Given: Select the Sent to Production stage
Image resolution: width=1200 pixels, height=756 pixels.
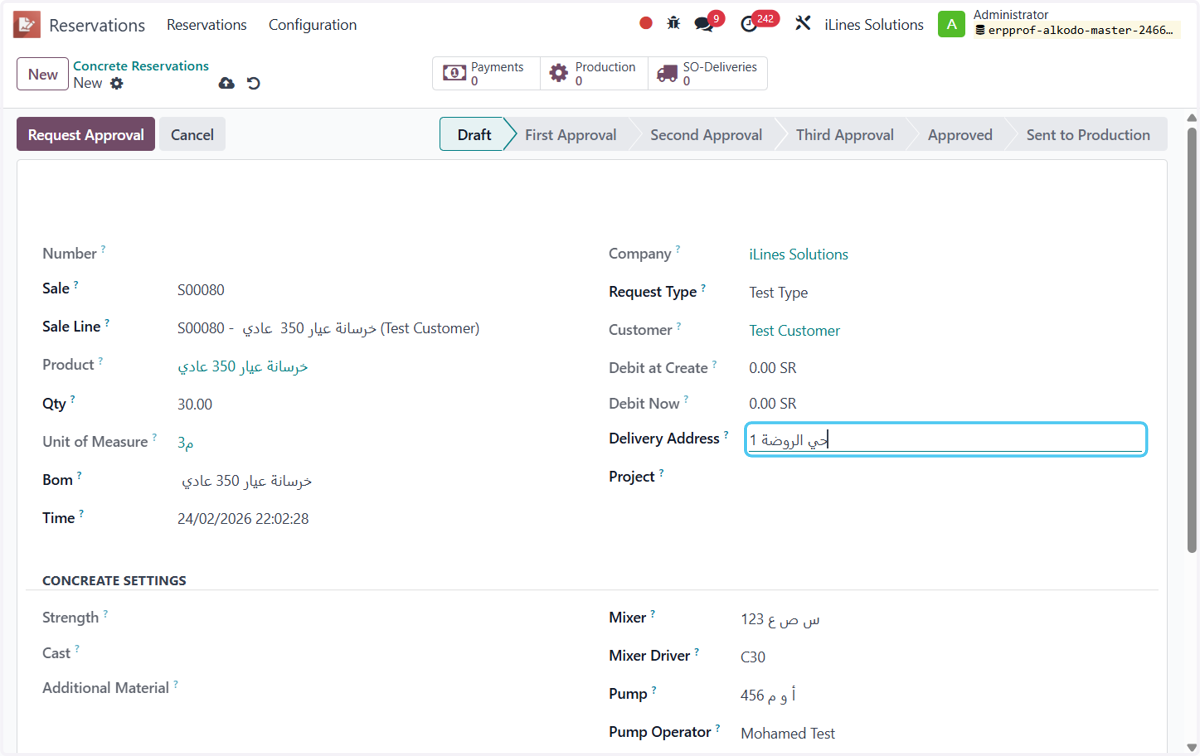Looking at the screenshot, I should [1088, 135].
